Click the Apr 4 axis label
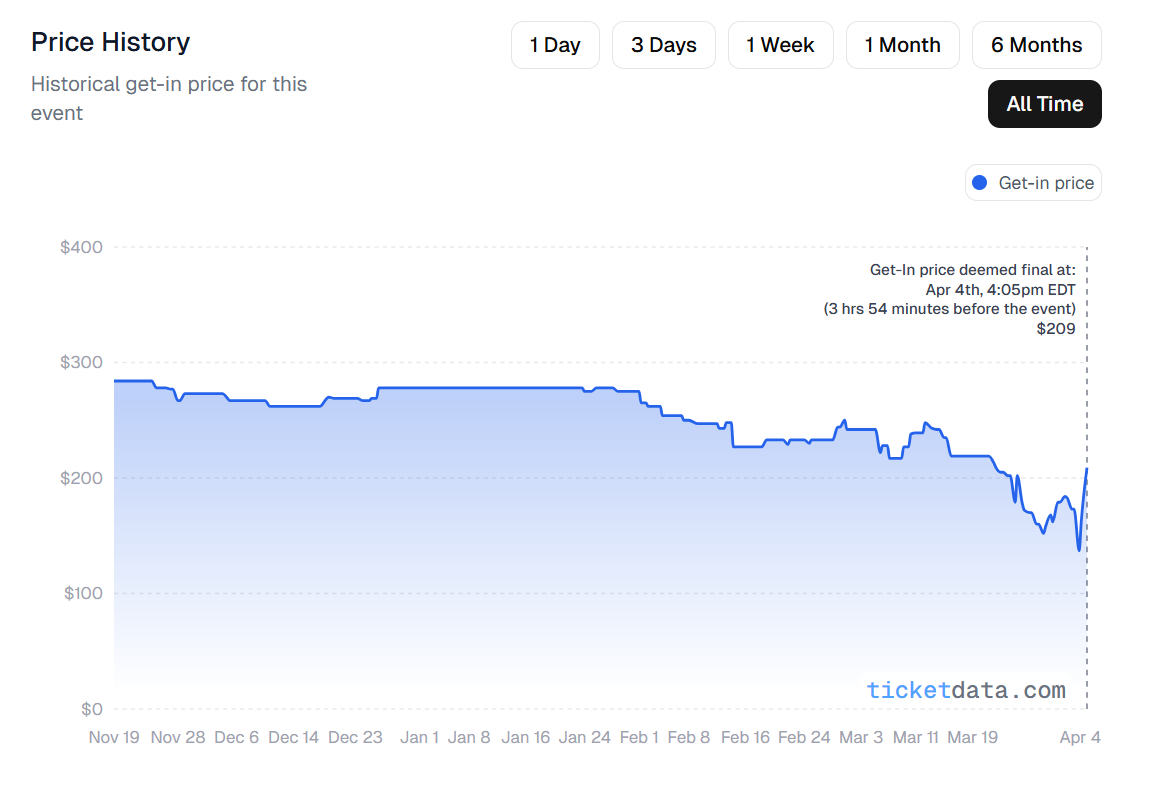 [1080, 737]
